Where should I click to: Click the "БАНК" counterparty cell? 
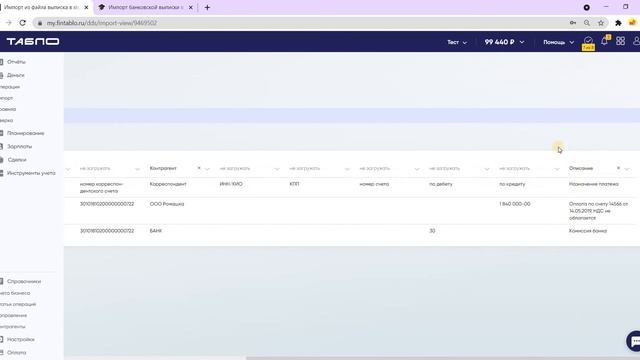[156, 231]
